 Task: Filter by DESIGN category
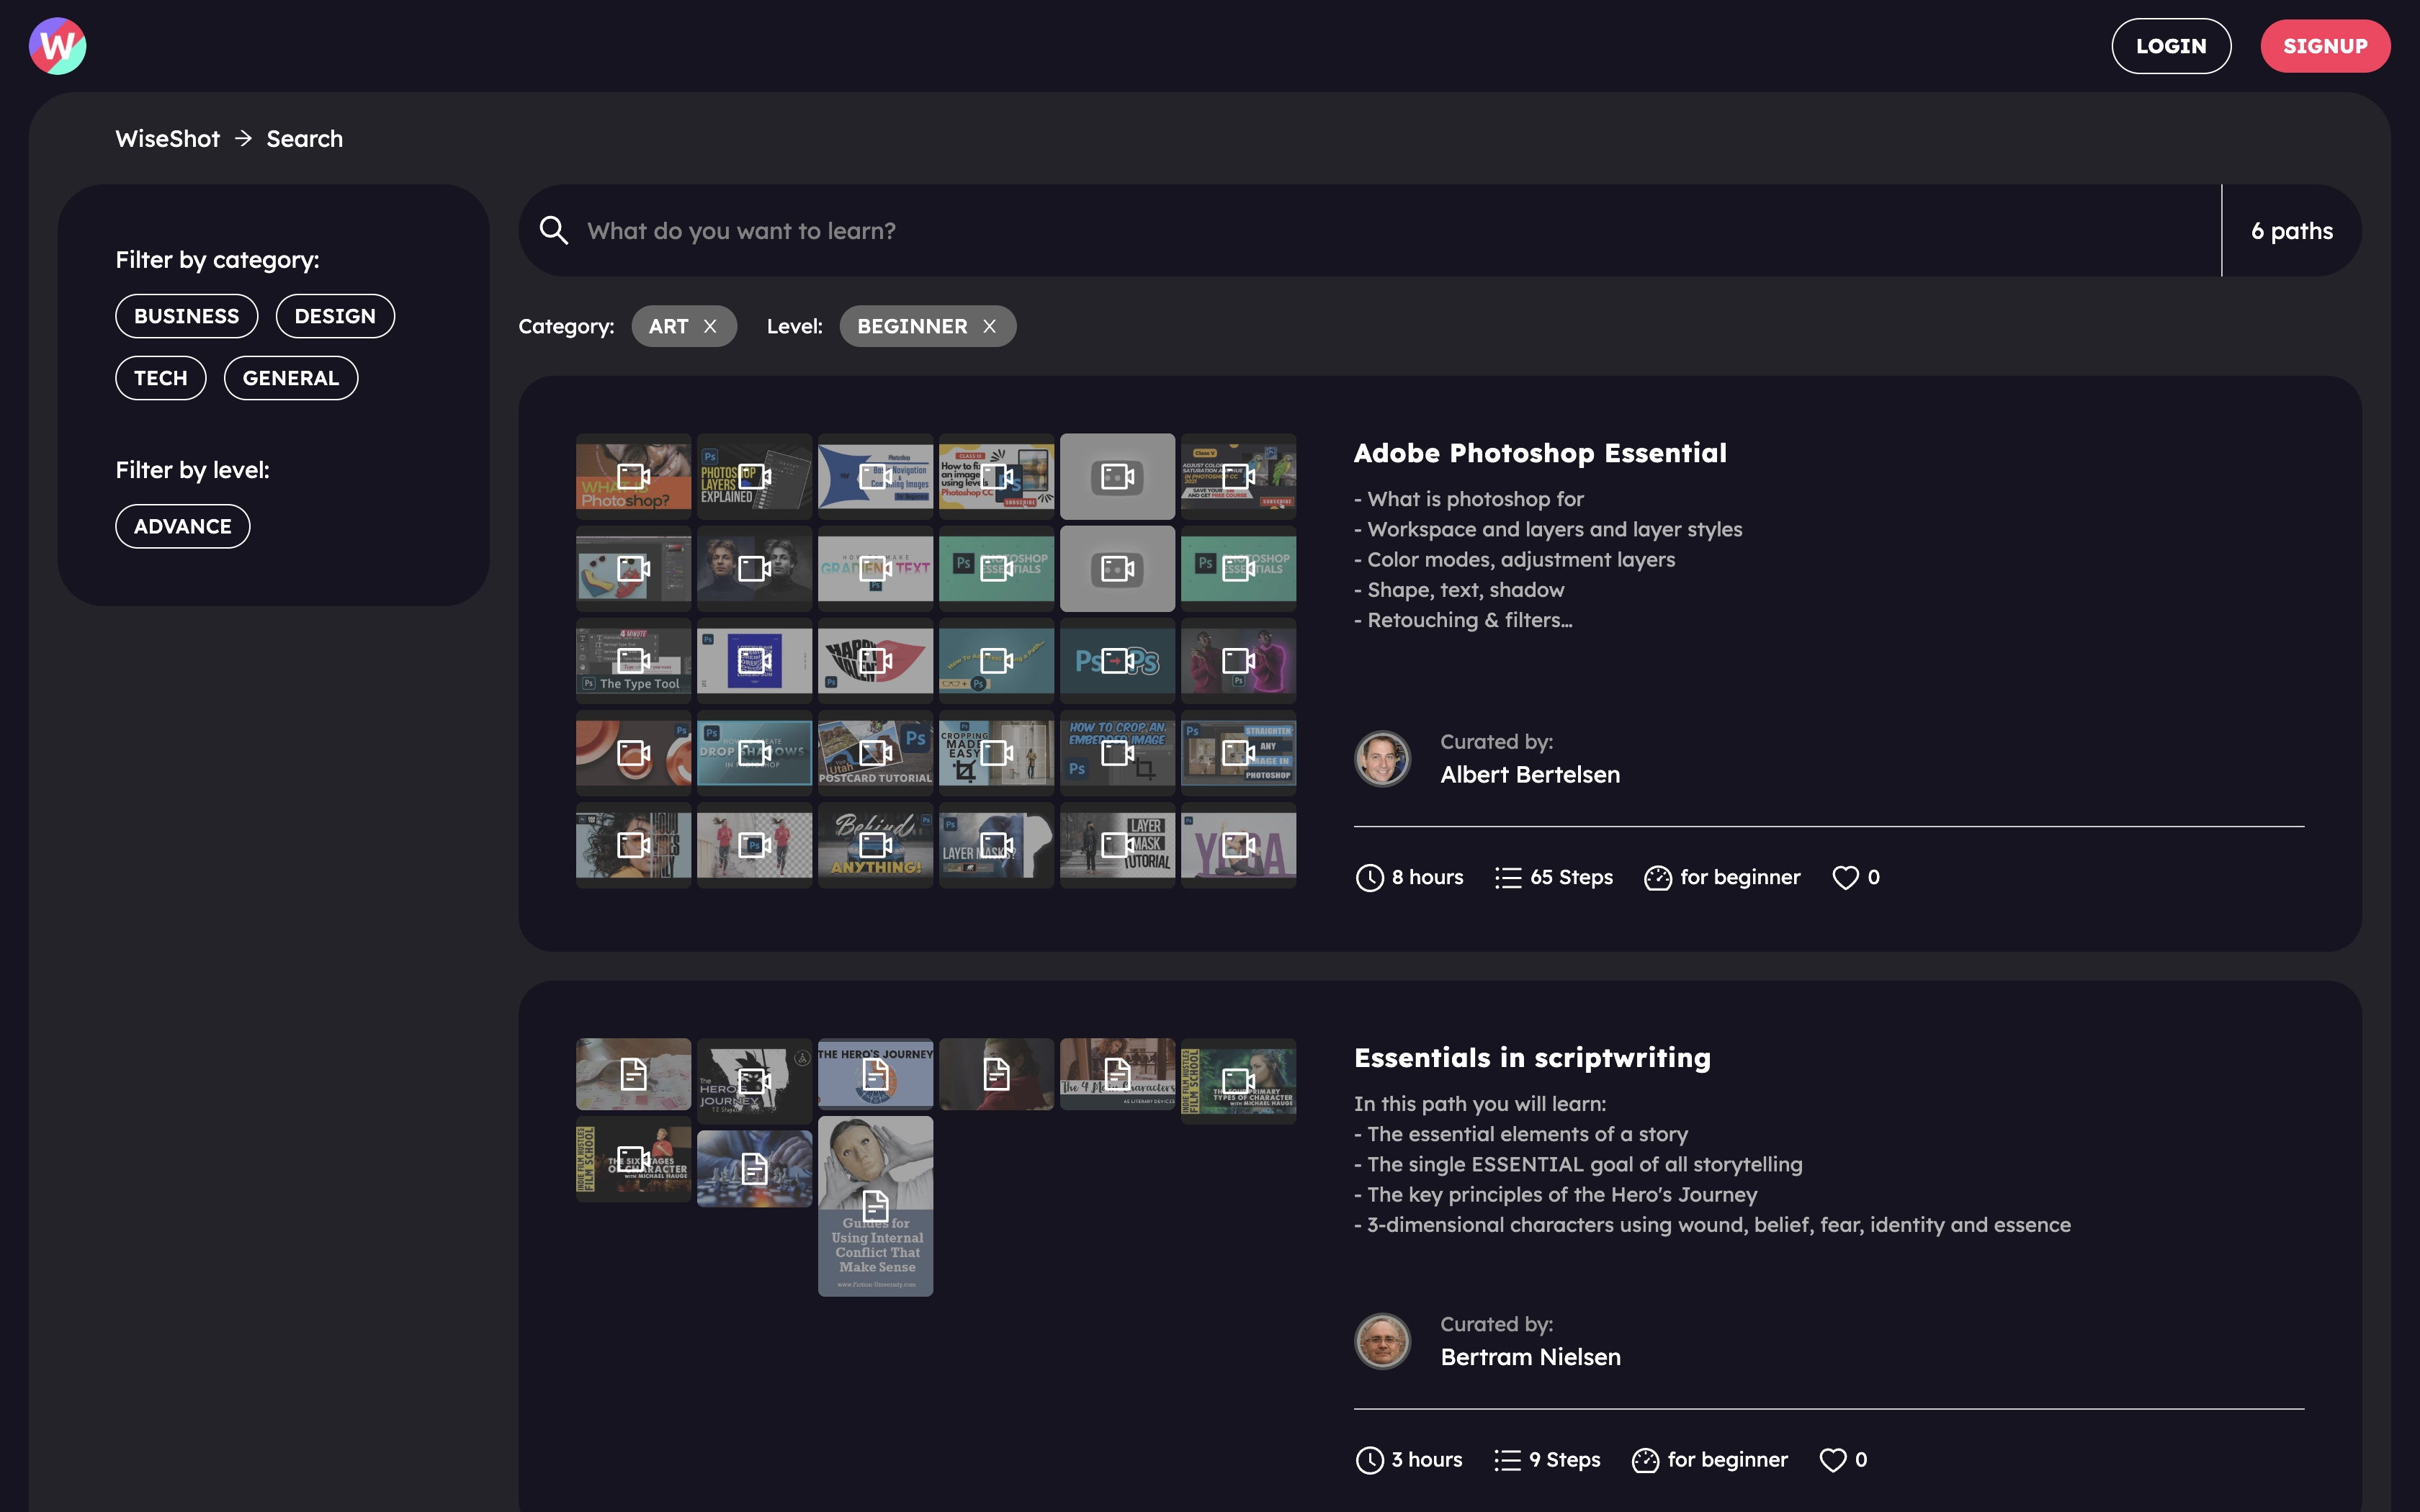pos(335,316)
